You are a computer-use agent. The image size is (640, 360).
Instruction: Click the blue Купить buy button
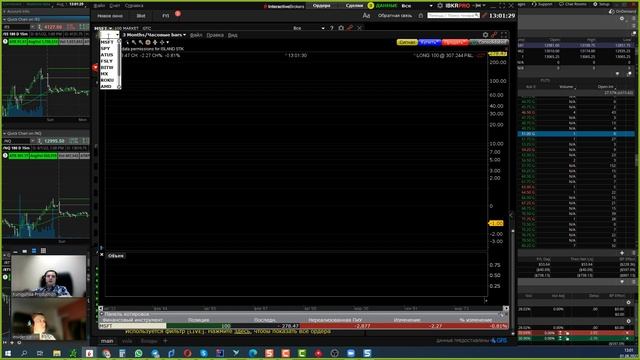tap(429, 42)
